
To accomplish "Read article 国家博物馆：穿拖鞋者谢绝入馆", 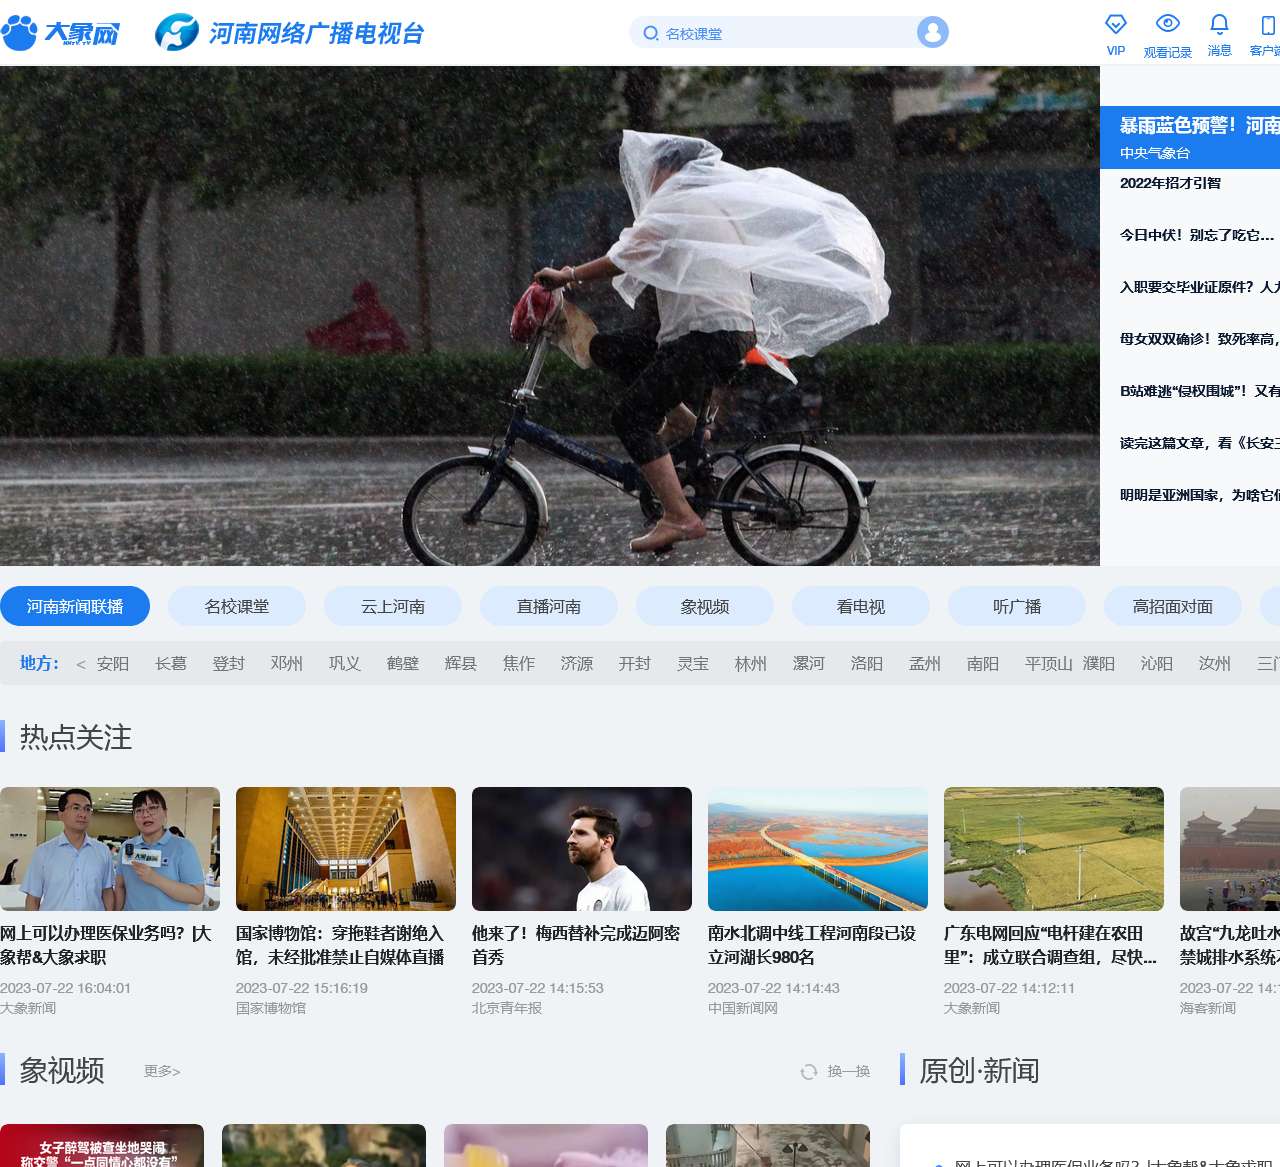I will click(x=340, y=945).
